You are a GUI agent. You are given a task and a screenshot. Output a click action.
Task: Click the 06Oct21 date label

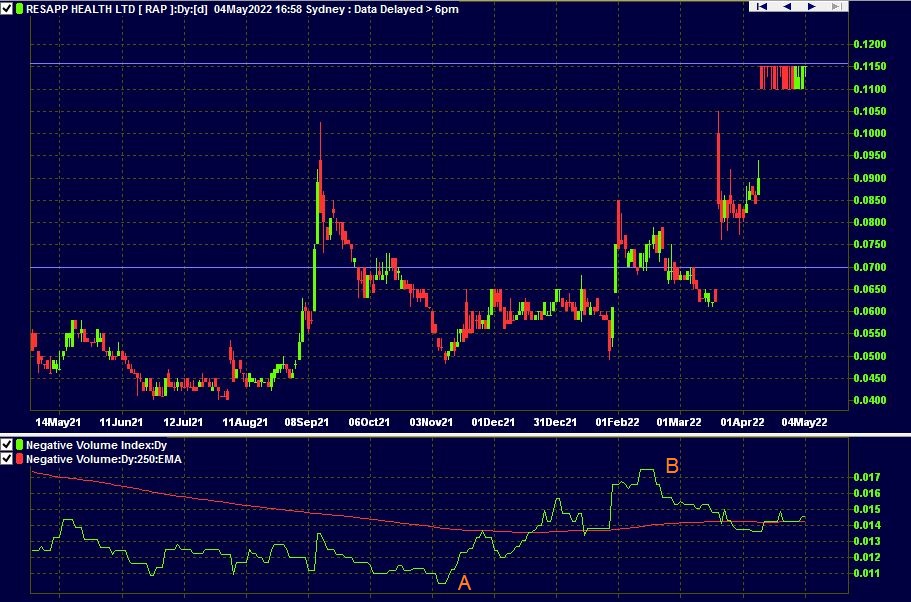tap(369, 422)
